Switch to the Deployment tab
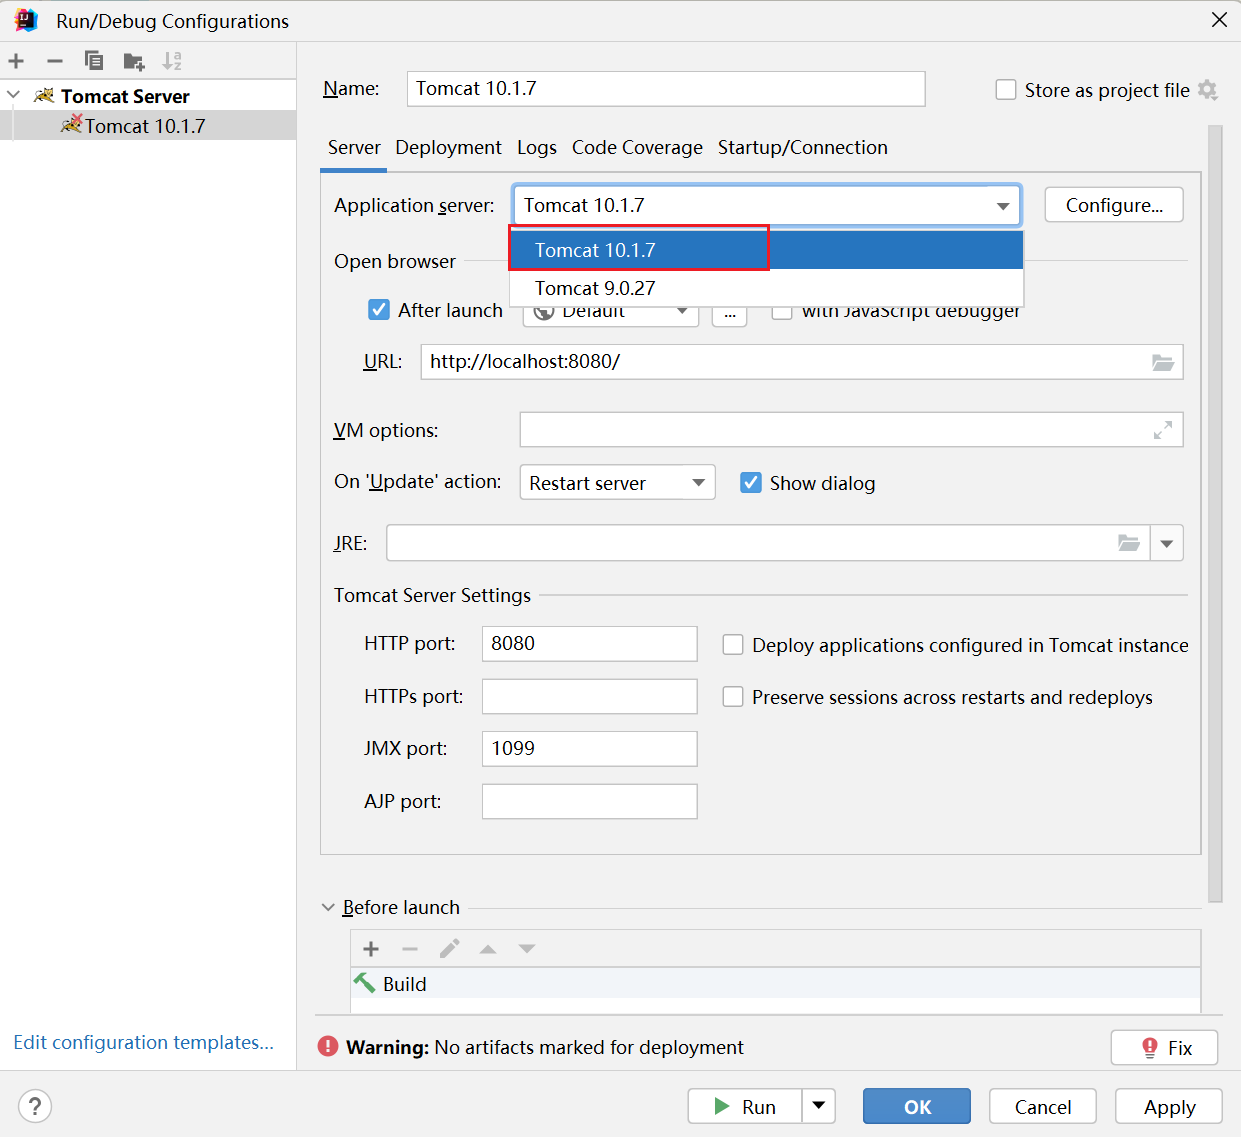This screenshot has width=1241, height=1137. [x=448, y=147]
